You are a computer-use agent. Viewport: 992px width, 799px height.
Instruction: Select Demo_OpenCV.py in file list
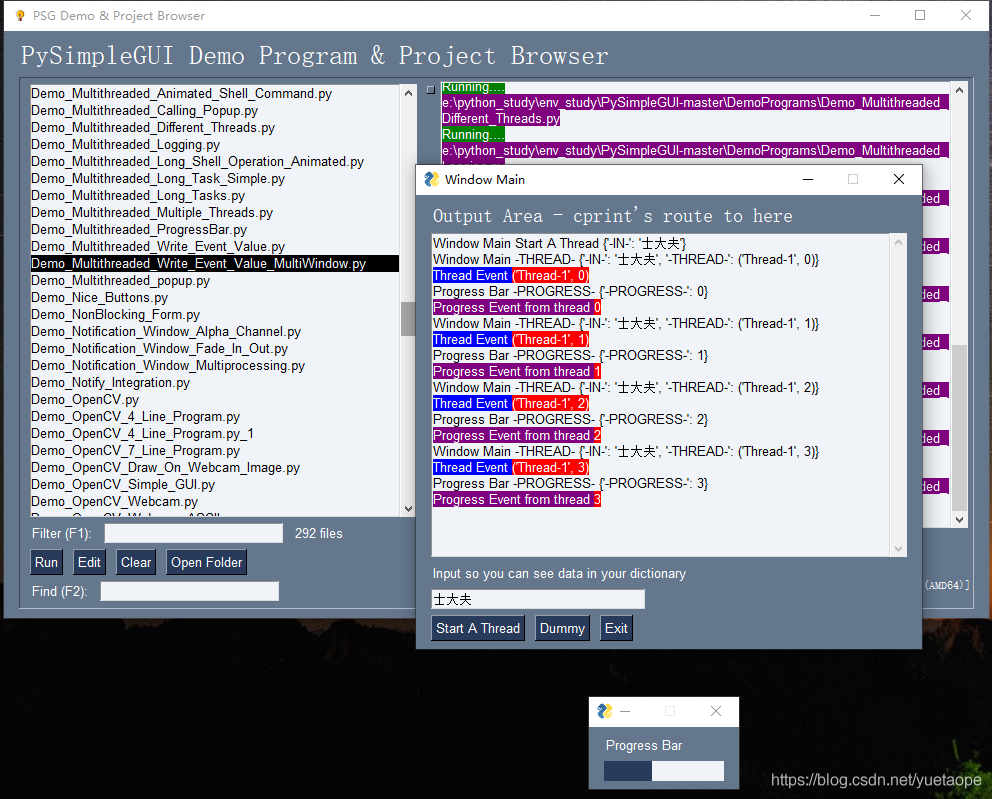(x=214, y=400)
